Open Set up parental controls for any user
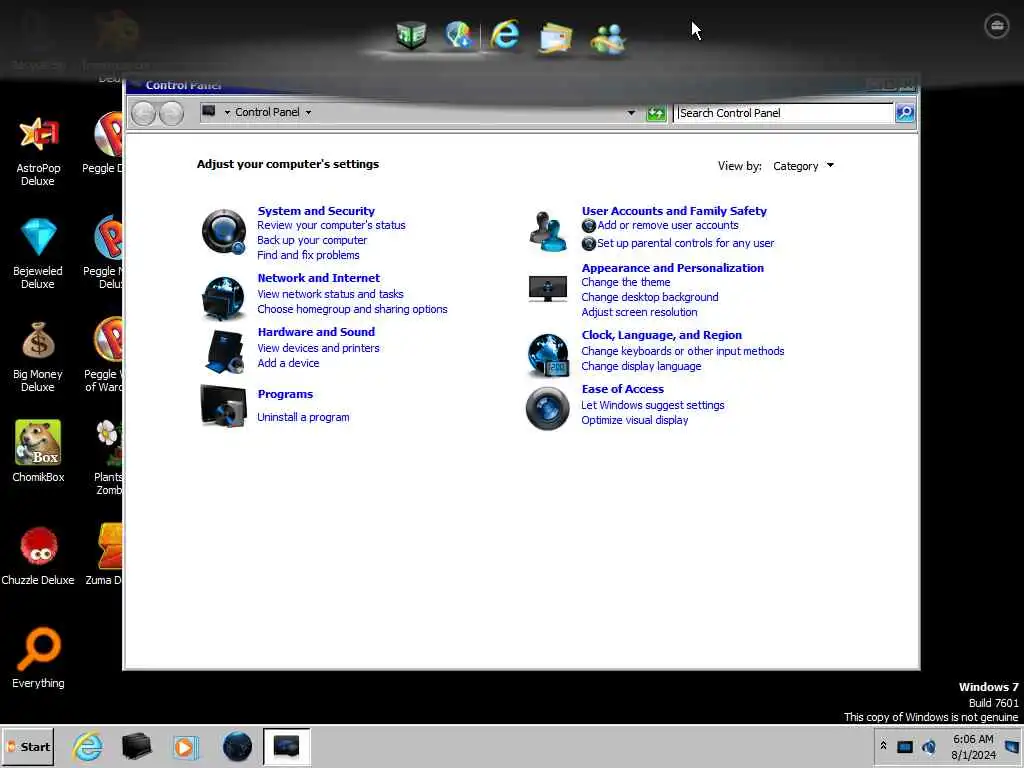The image size is (1024, 768). [x=685, y=244]
